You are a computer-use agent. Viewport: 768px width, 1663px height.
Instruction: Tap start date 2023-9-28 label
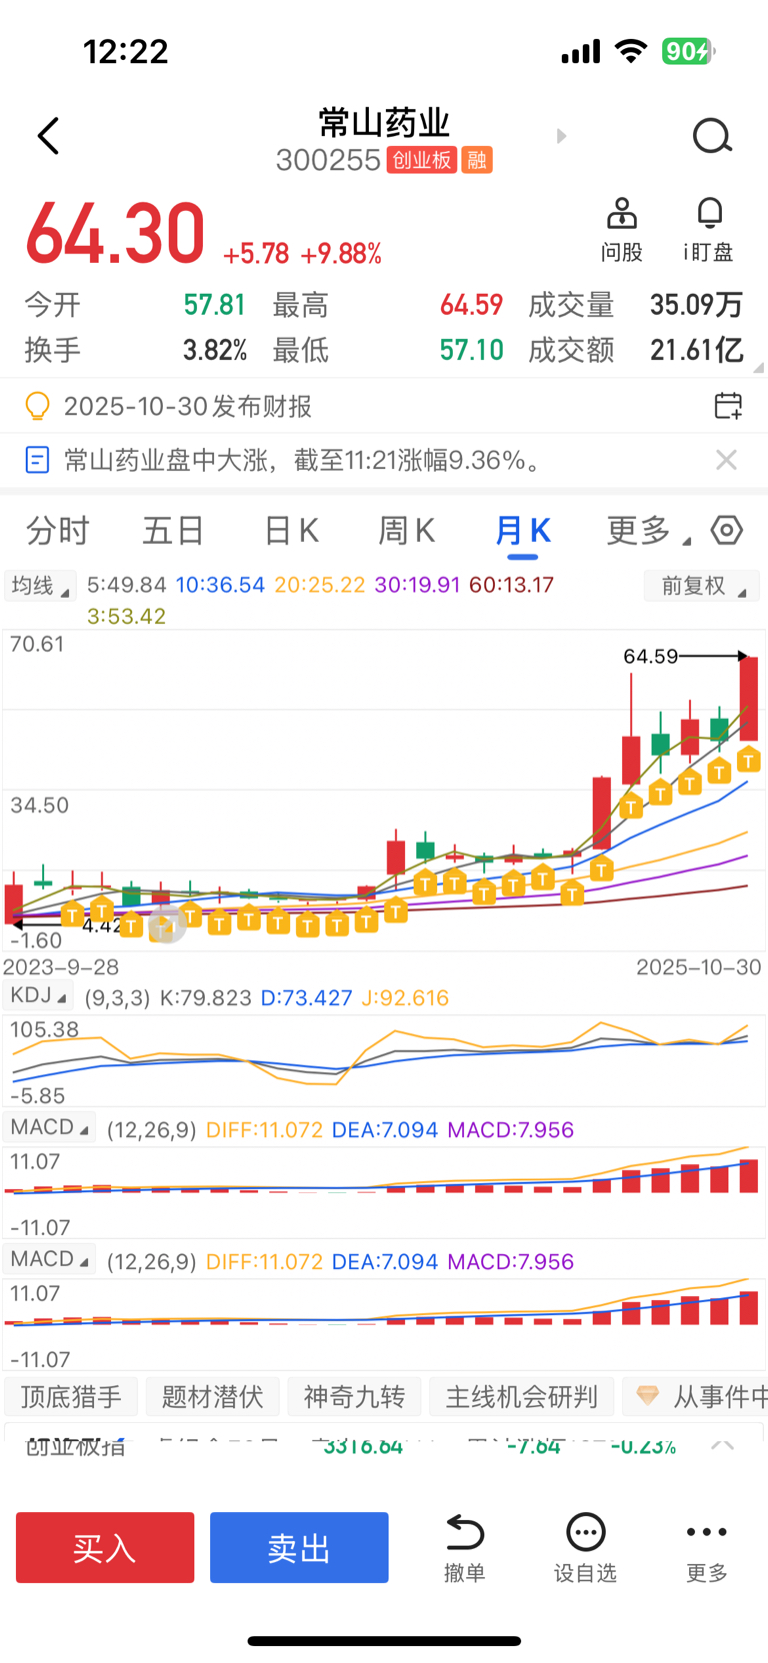pos(61,967)
